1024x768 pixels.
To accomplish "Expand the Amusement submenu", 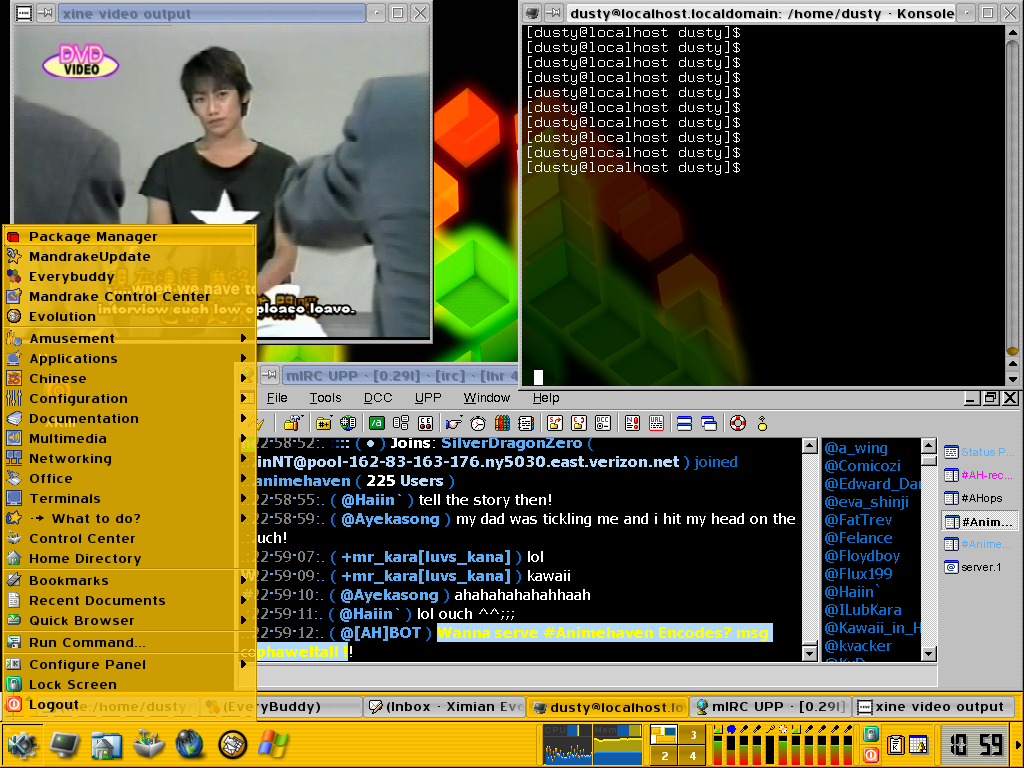I will click(x=129, y=338).
